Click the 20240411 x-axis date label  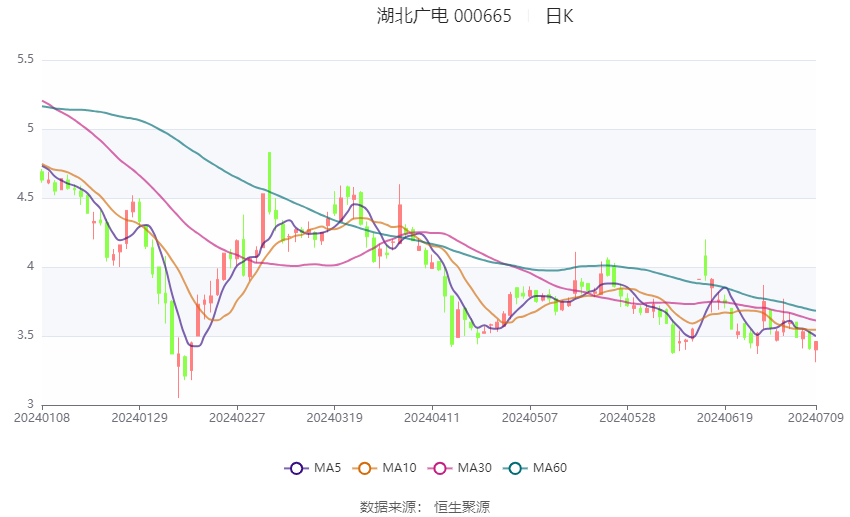(432, 418)
